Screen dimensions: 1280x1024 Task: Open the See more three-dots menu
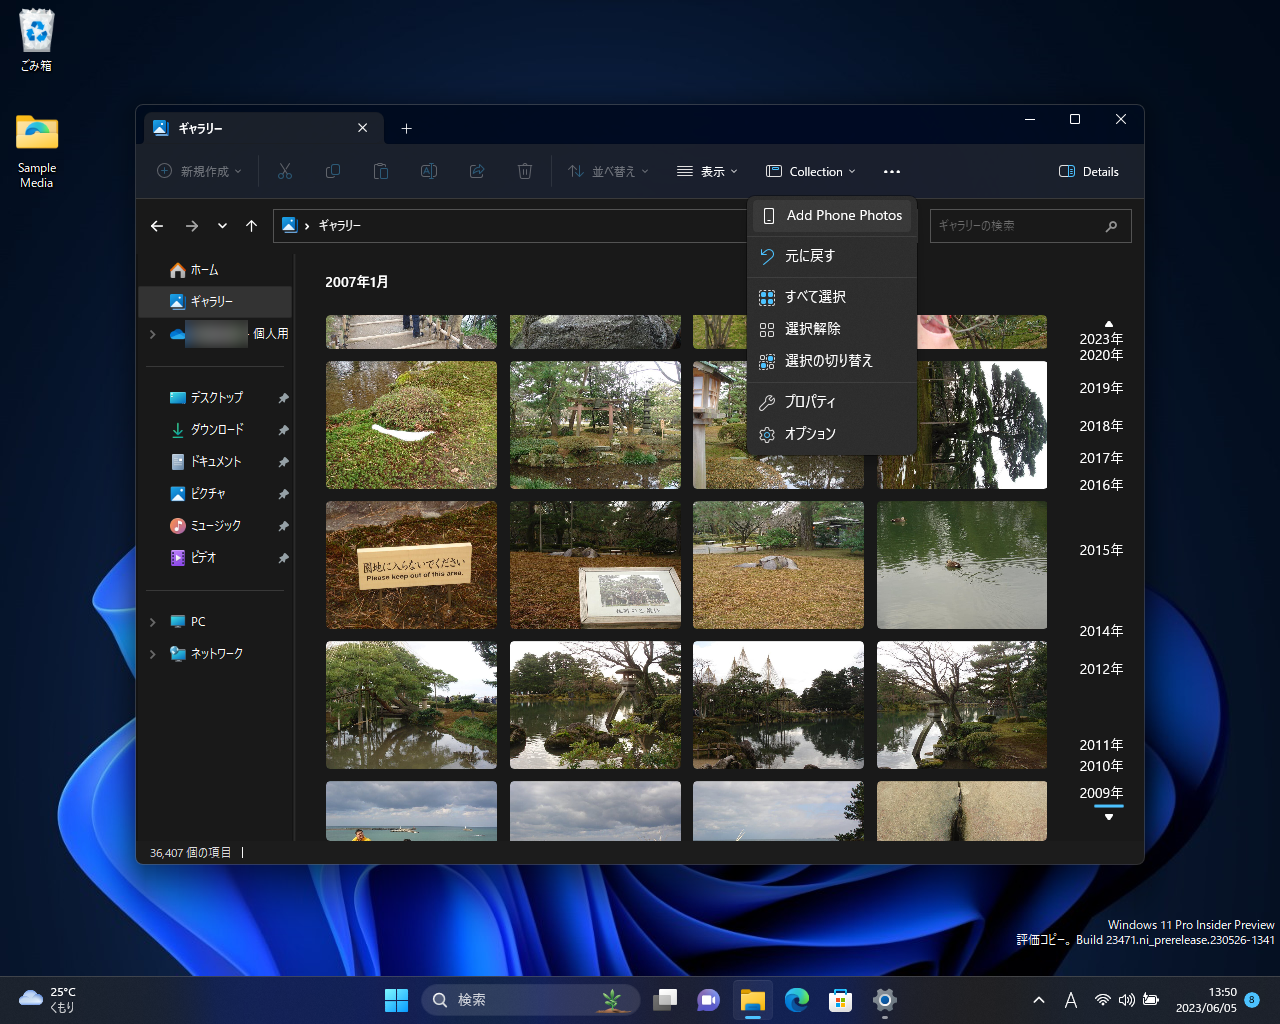892,171
